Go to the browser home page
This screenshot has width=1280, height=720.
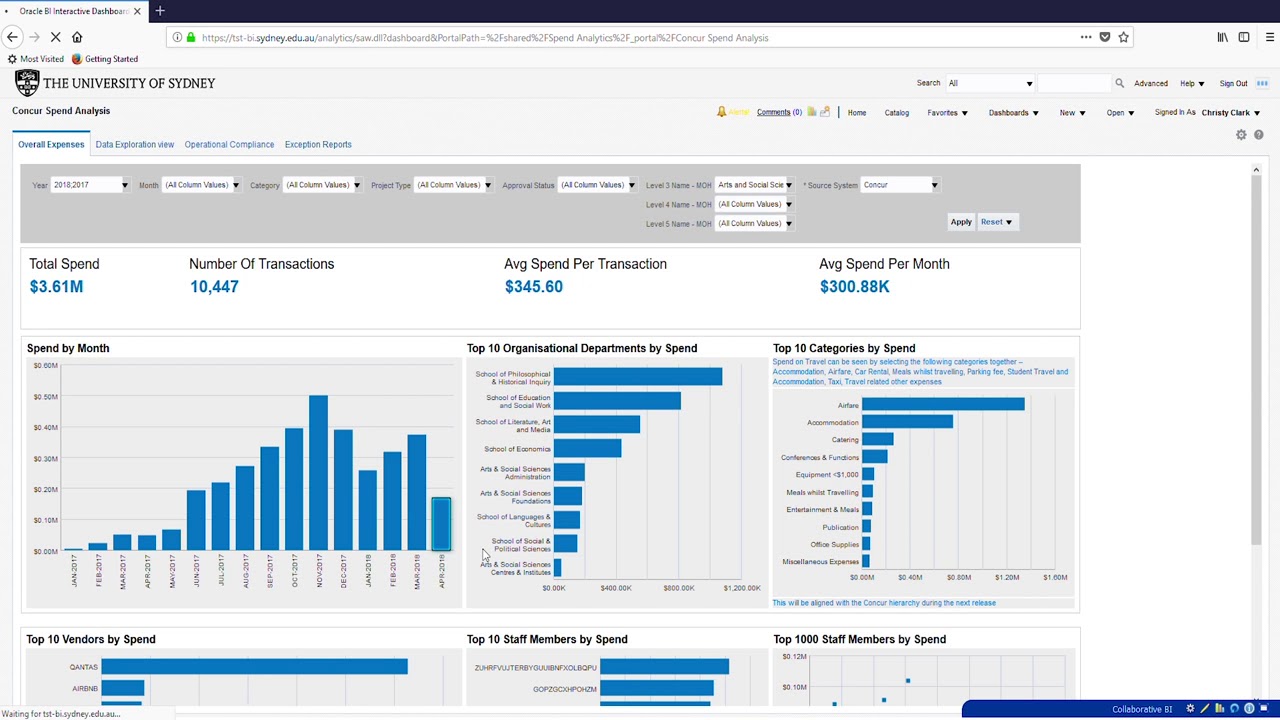coord(77,37)
